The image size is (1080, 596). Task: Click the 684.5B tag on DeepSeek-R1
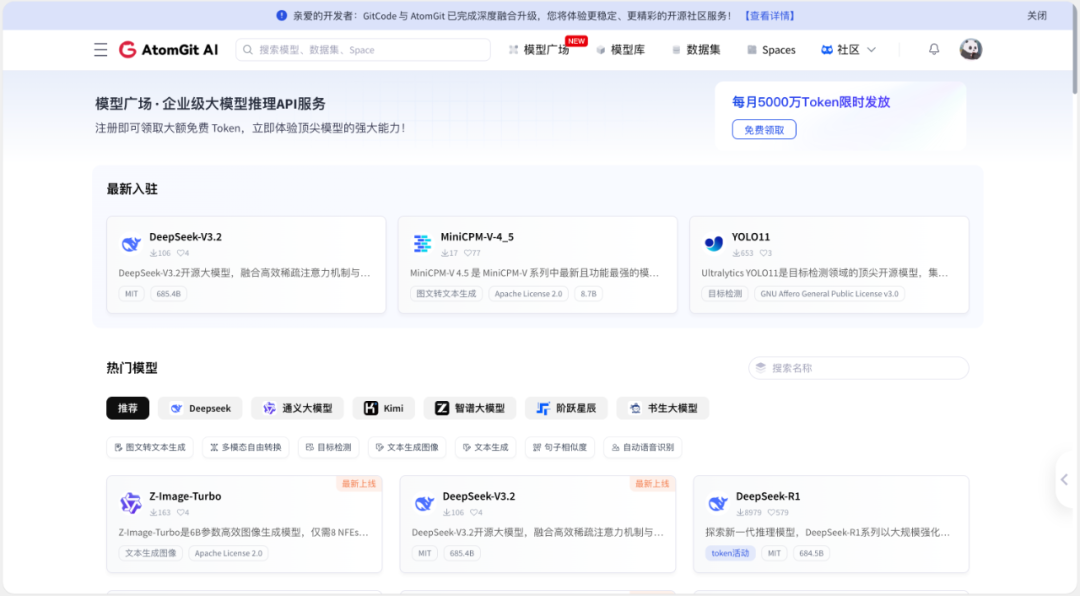coord(811,553)
